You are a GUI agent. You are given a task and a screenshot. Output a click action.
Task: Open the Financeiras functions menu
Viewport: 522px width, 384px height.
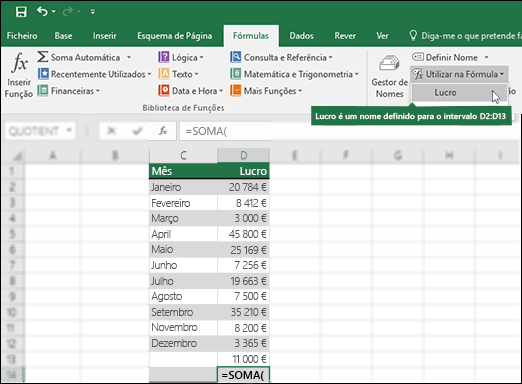pyautogui.click(x=68, y=91)
